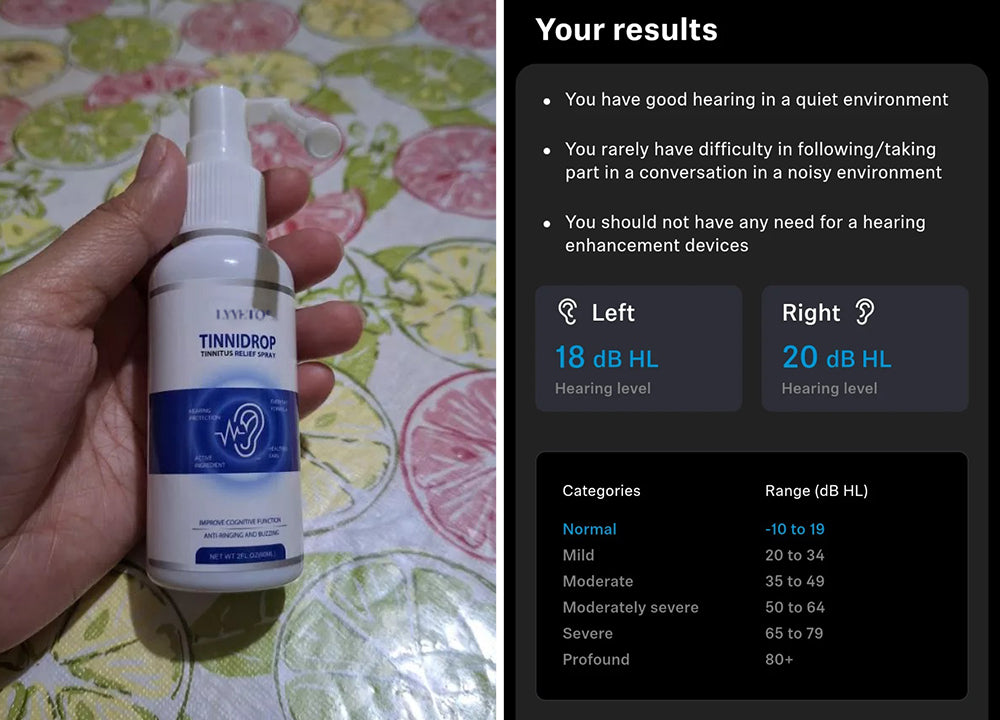Click the left ear icon beside Left
Screen dimensions: 1000x720
(x=568, y=312)
